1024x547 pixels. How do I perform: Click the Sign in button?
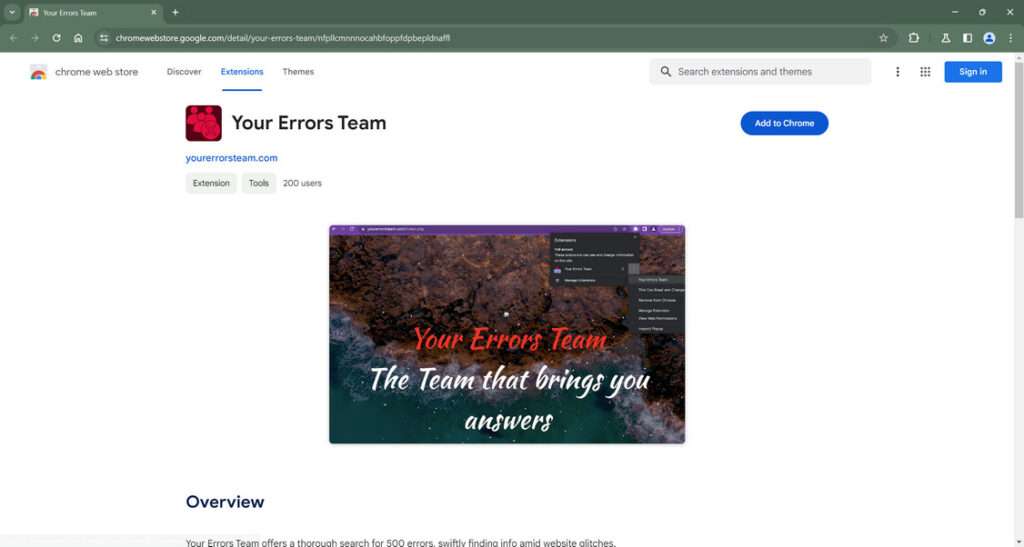click(973, 72)
